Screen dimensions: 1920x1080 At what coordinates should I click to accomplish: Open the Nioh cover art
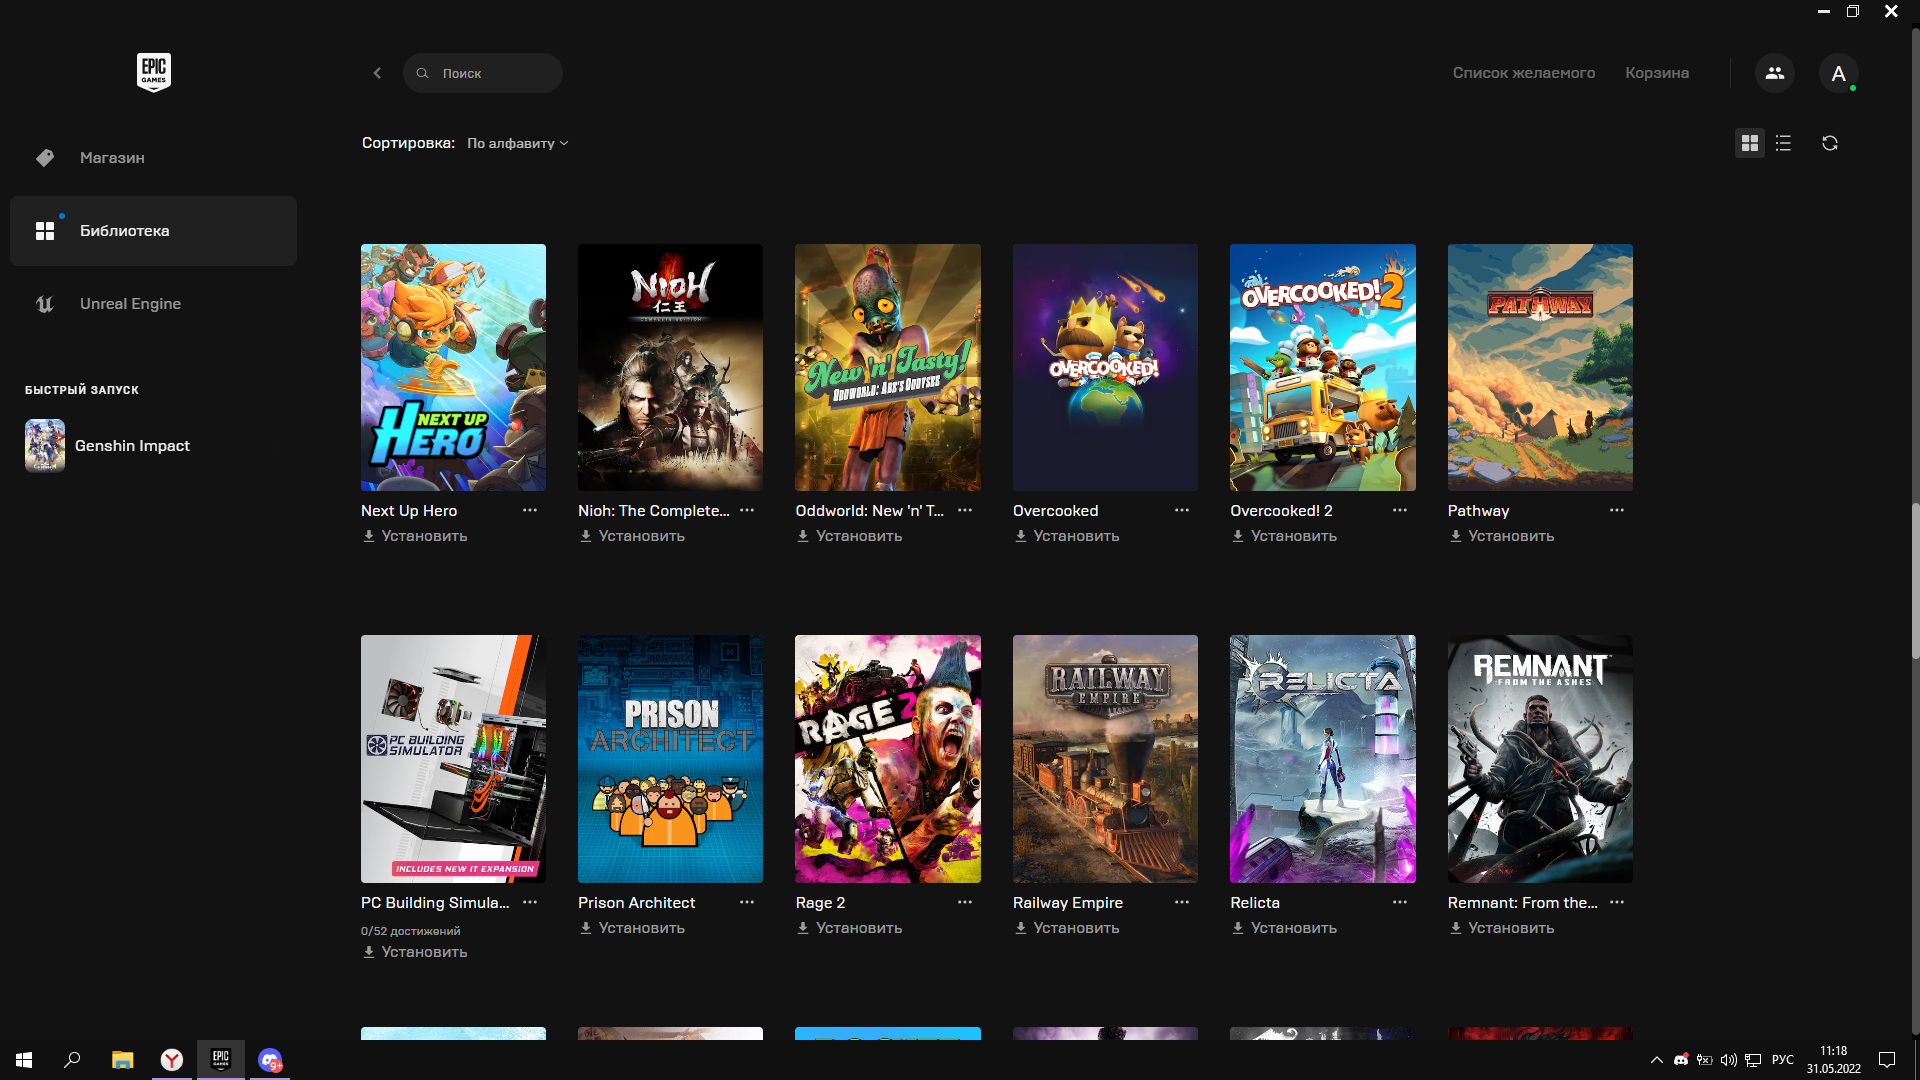[670, 367]
